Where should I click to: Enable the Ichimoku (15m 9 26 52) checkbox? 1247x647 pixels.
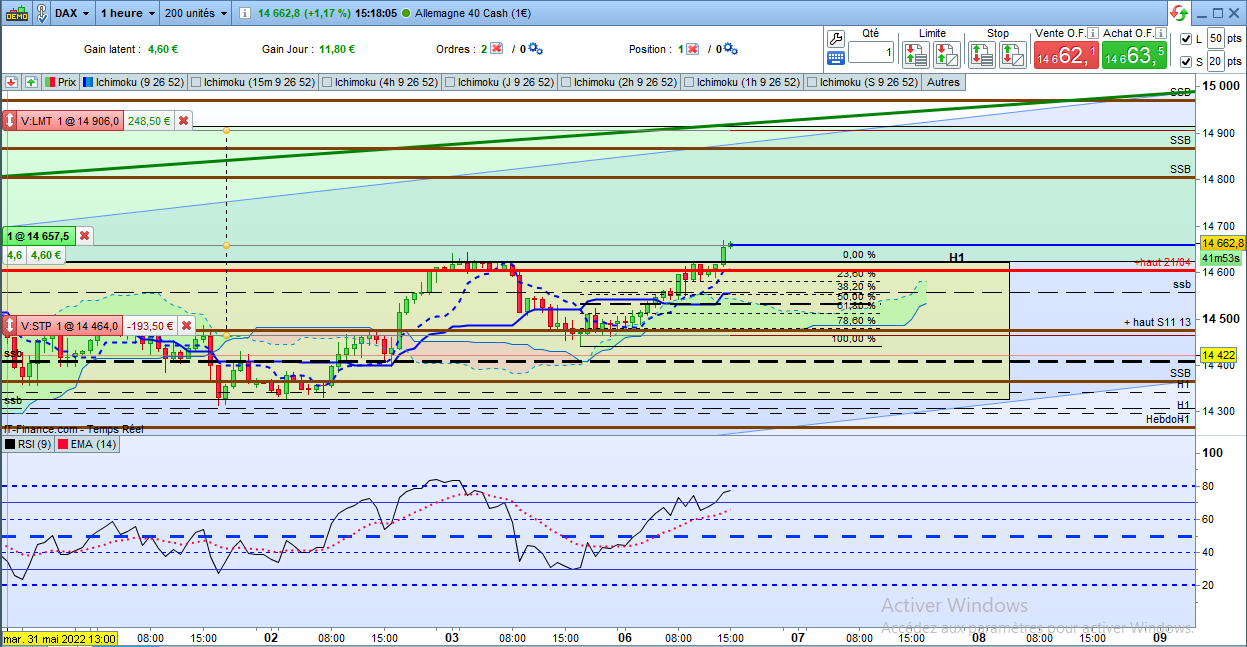(197, 82)
